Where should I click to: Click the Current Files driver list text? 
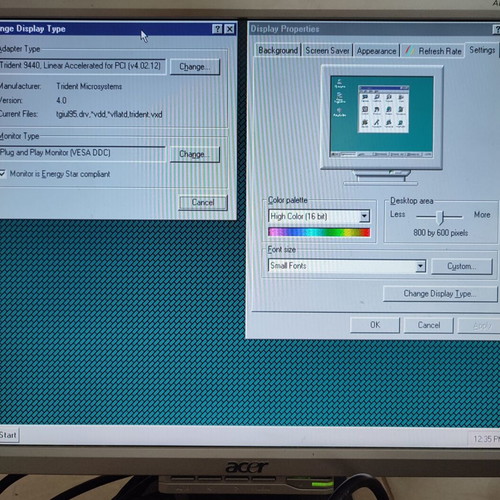click(109, 114)
